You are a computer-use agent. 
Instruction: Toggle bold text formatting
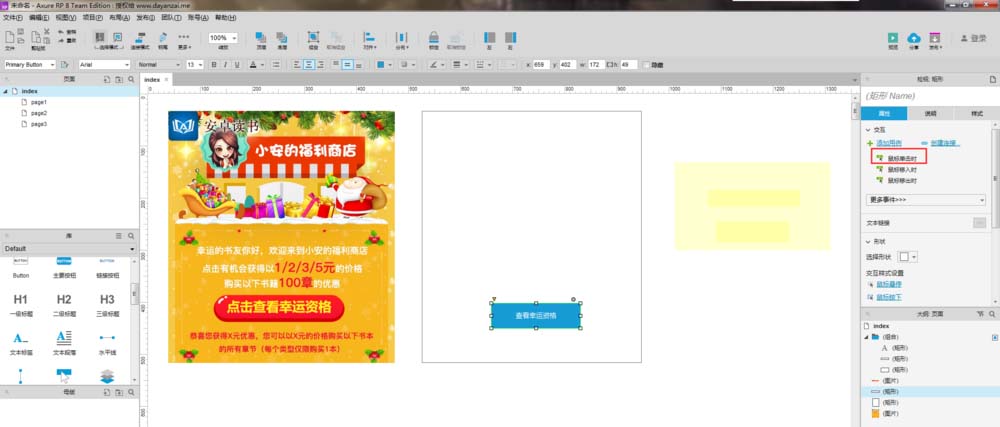tap(213, 64)
